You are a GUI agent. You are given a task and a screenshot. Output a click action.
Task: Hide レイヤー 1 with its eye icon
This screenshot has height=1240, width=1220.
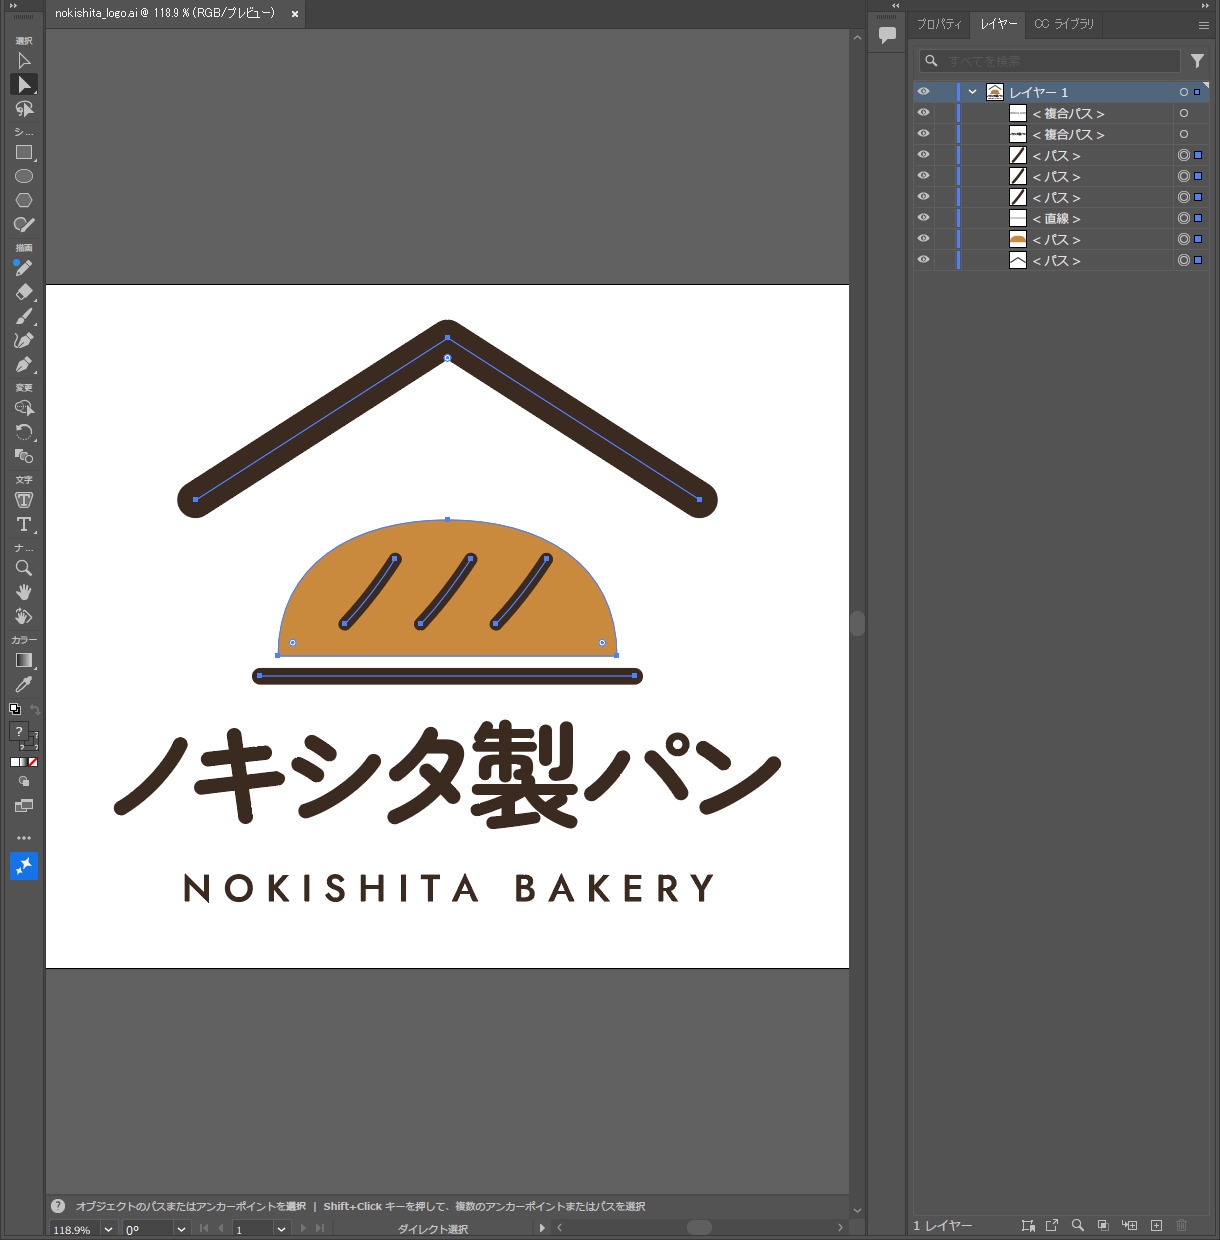coord(923,92)
